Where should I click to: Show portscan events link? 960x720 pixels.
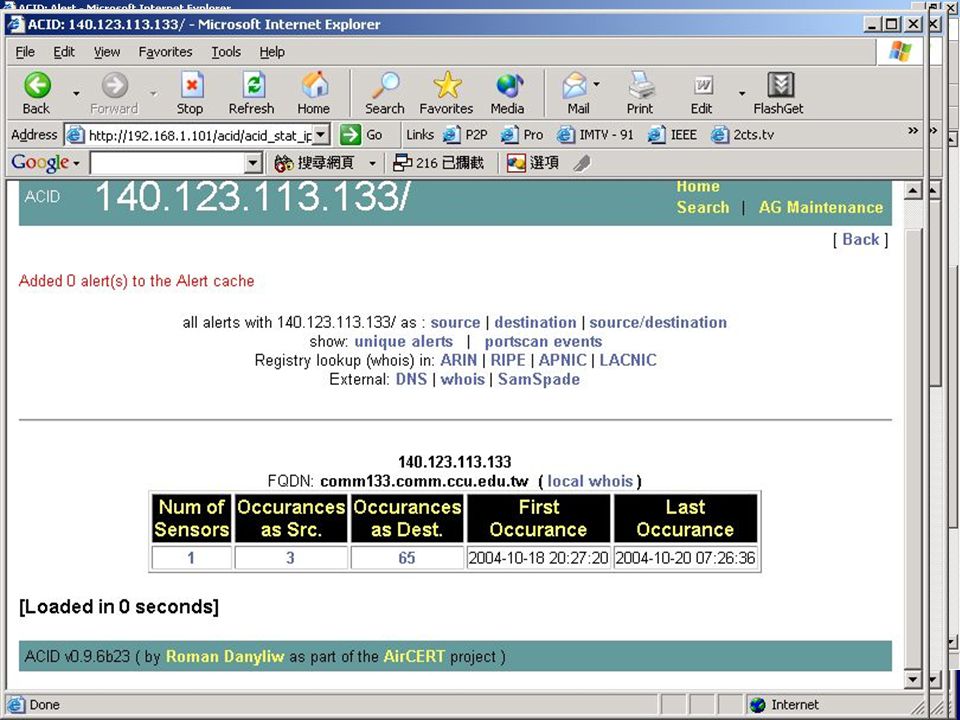pos(543,342)
